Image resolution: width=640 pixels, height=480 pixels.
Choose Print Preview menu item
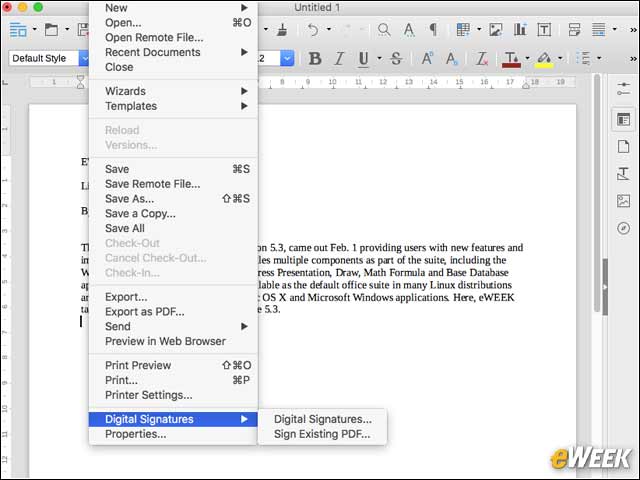(x=173, y=365)
